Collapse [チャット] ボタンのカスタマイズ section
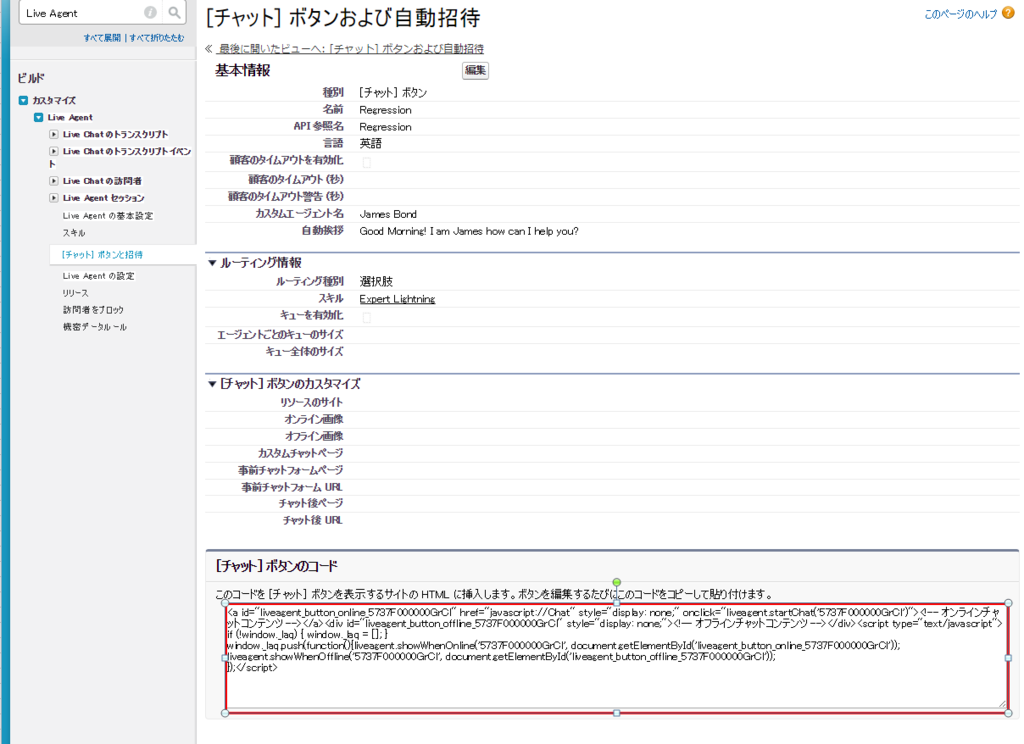 click(212, 383)
